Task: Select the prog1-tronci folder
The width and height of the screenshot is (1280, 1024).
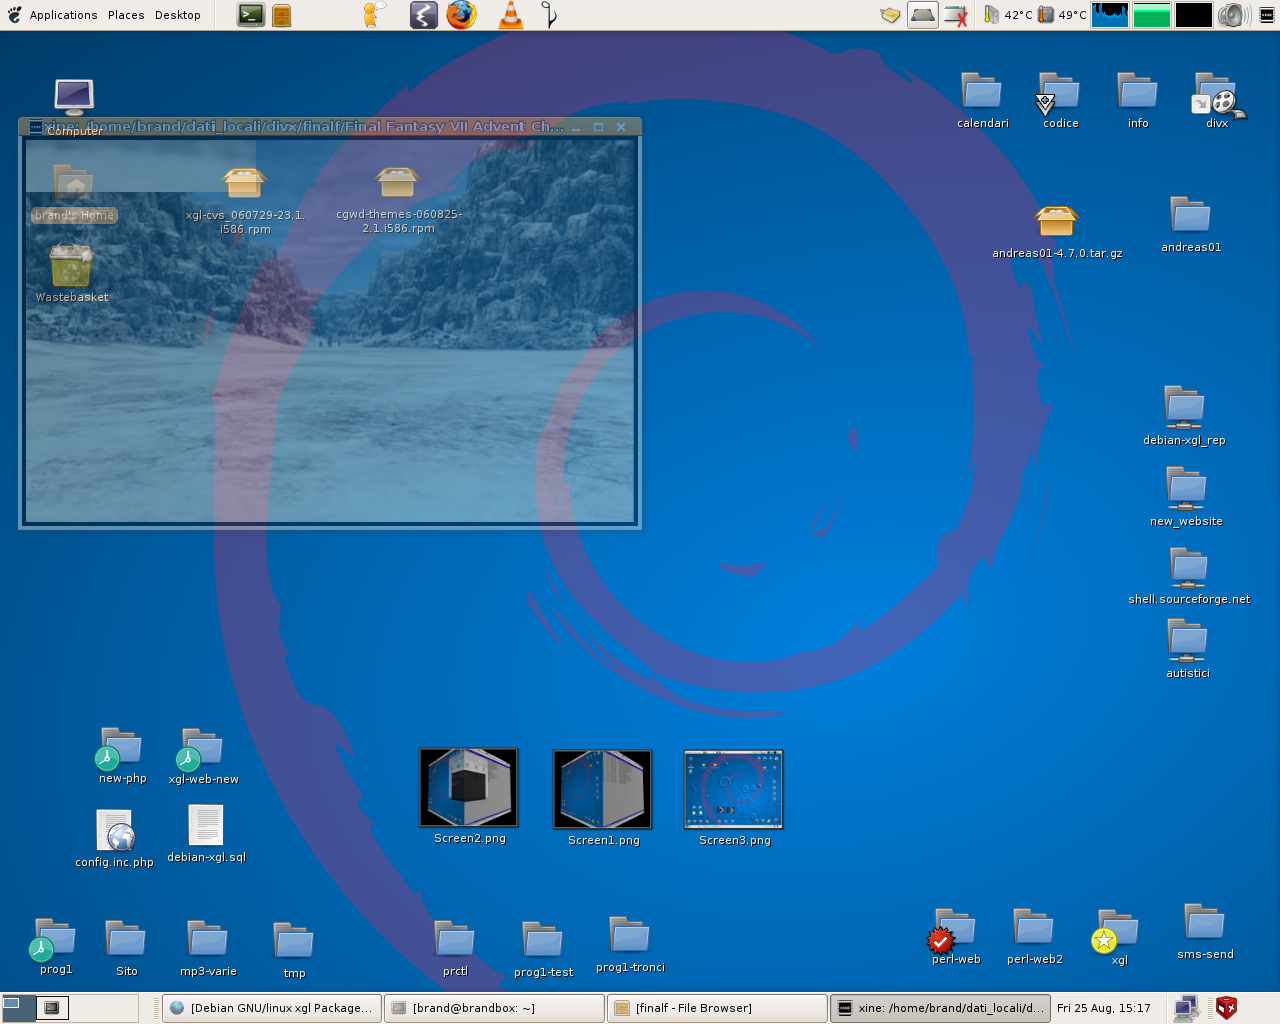Action: tap(630, 944)
